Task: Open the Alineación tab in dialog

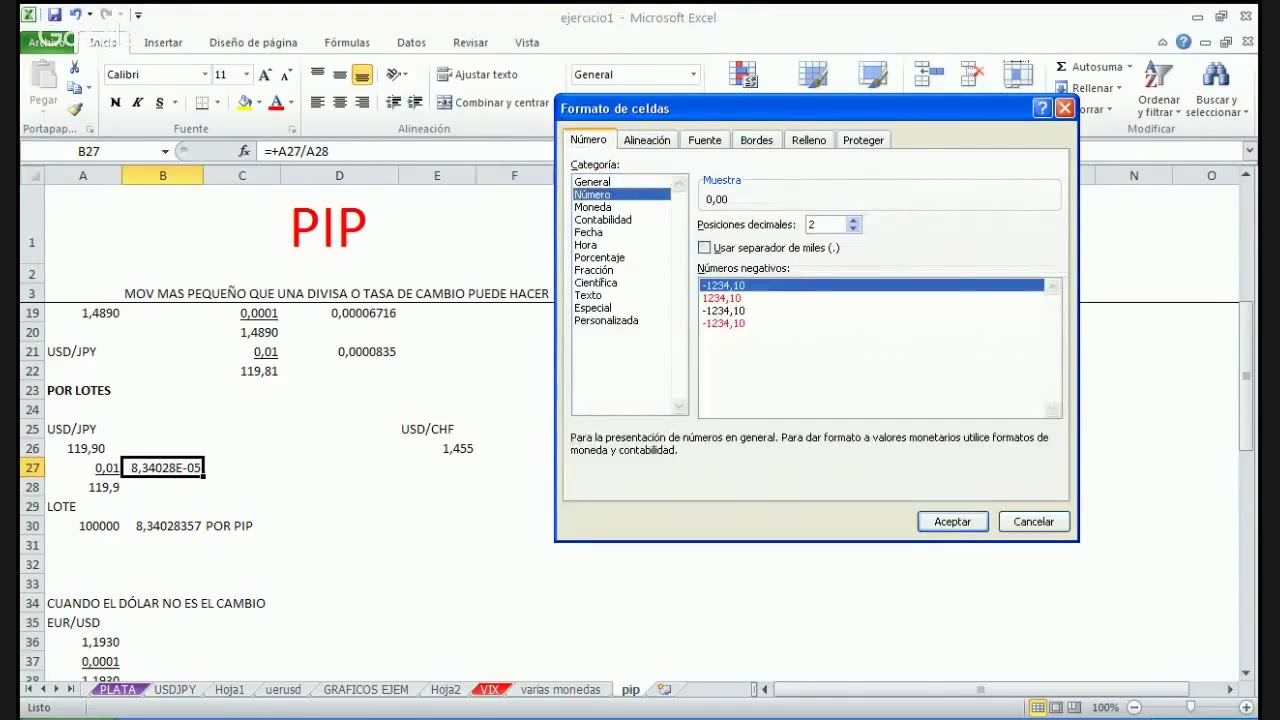Action: tap(647, 140)
